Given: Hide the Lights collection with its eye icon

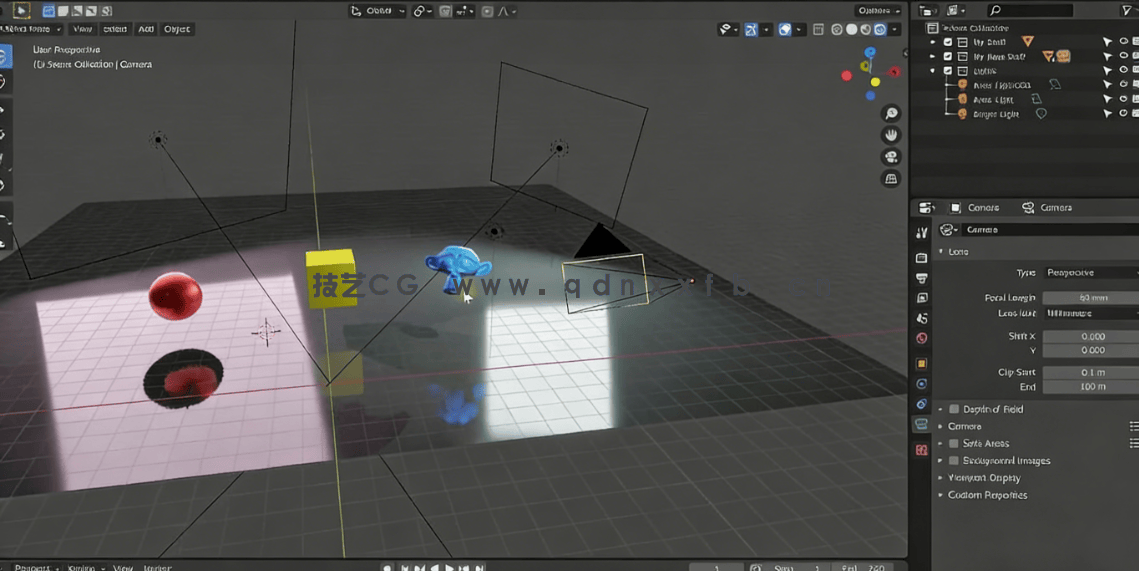Looking at the screenshot, I should 1123,70.
